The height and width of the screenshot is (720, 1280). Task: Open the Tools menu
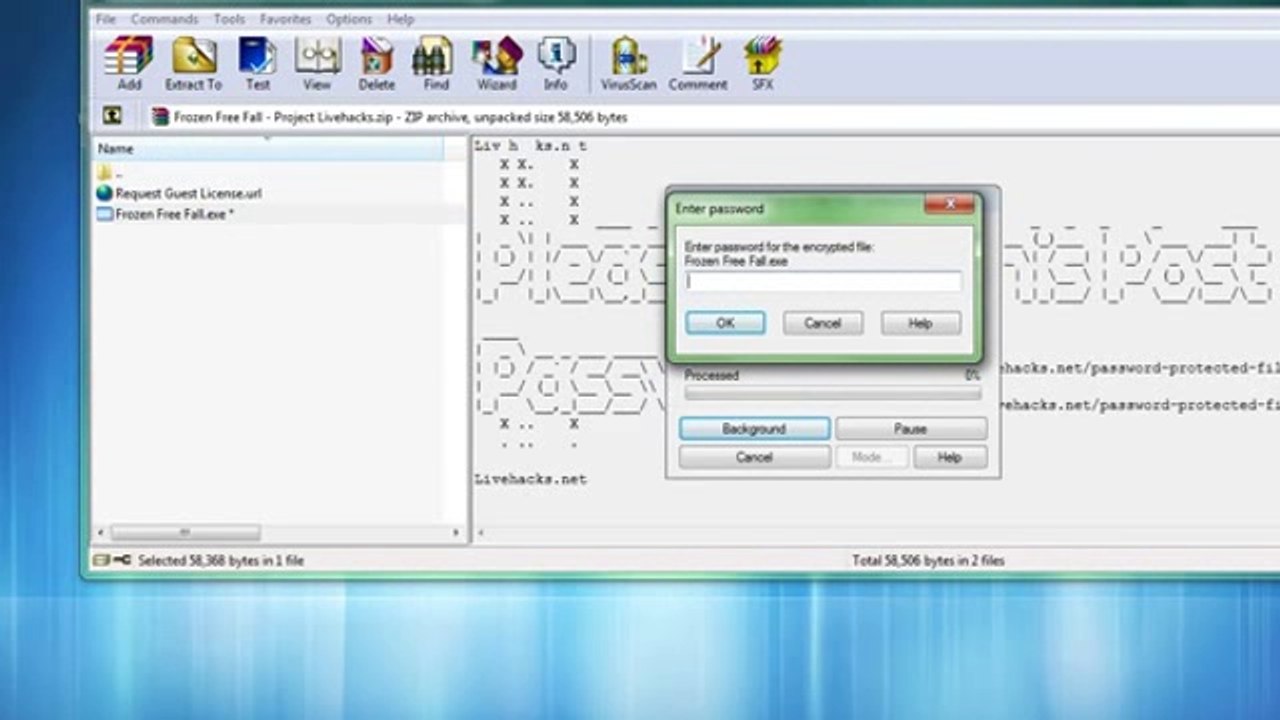[x=229, y=19]
